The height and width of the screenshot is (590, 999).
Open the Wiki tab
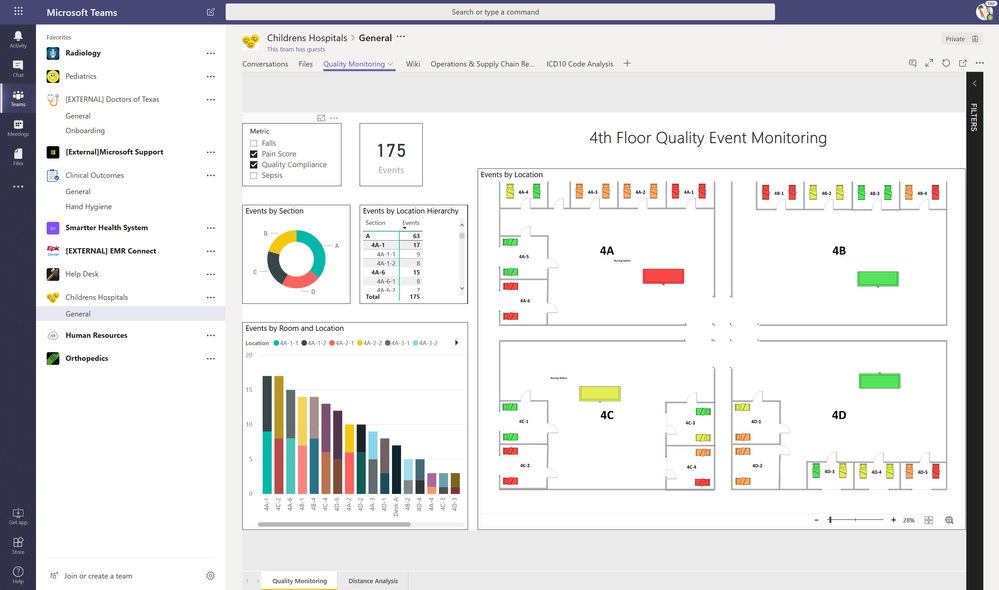[413, 64]
